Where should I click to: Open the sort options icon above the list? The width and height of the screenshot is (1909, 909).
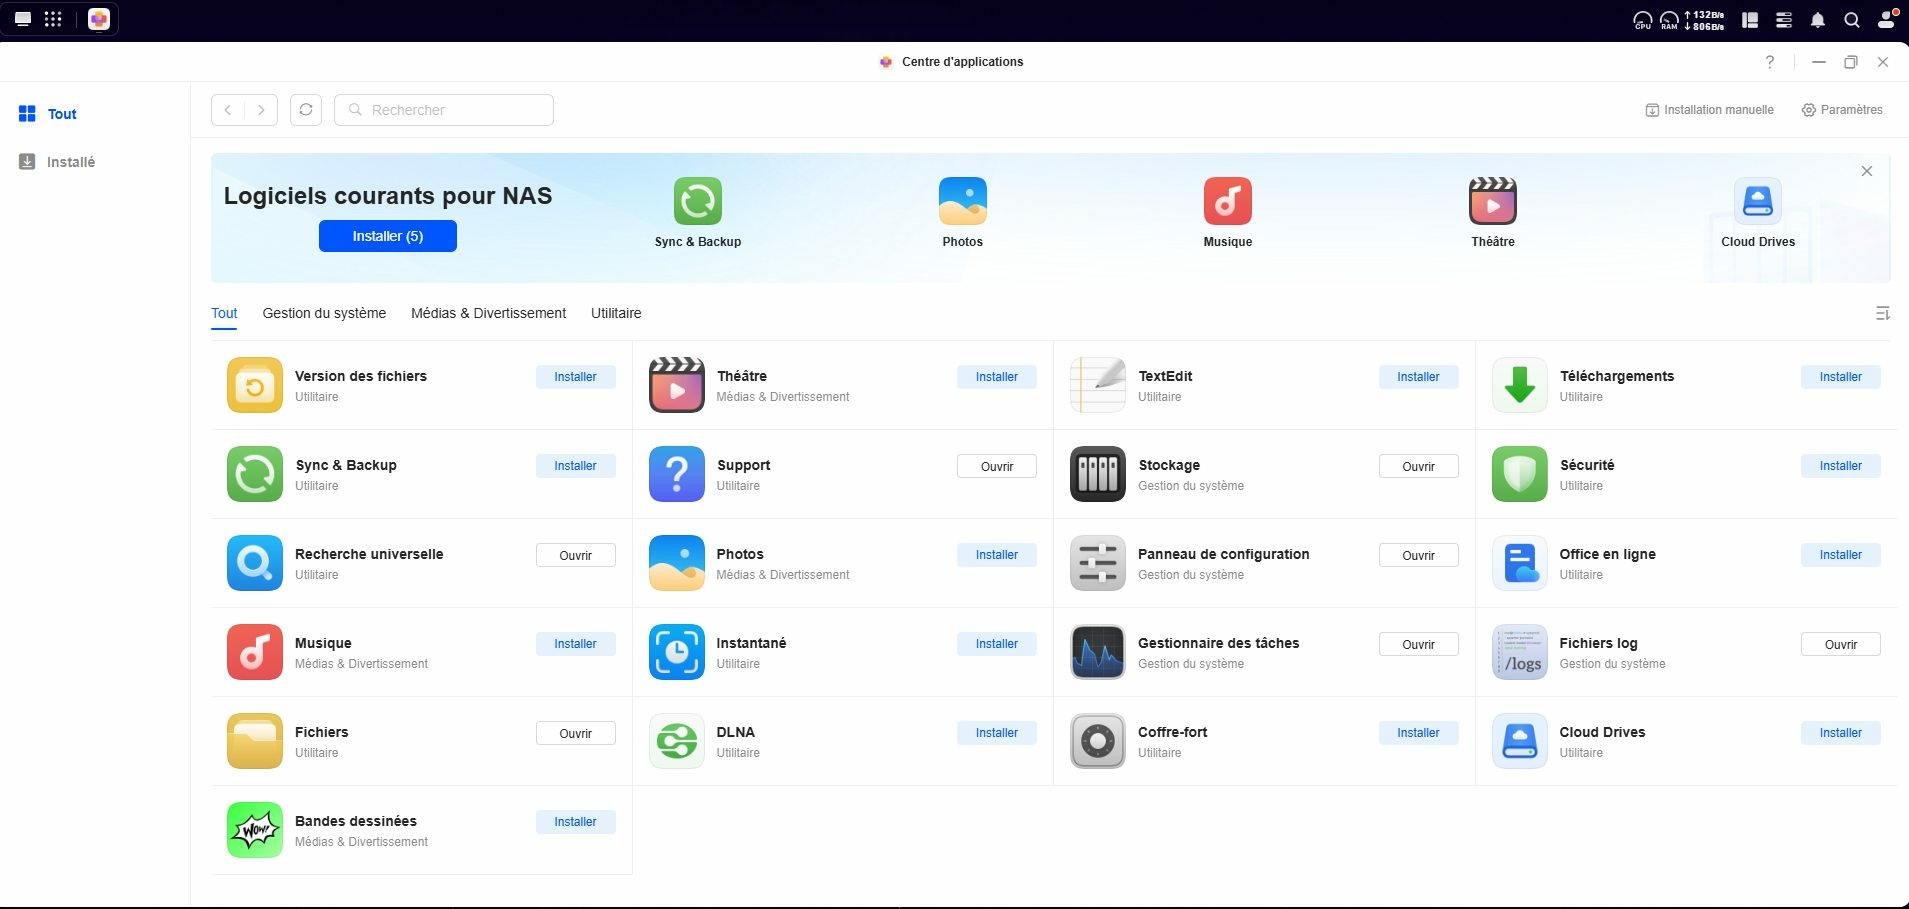[x=1882, y=314]
